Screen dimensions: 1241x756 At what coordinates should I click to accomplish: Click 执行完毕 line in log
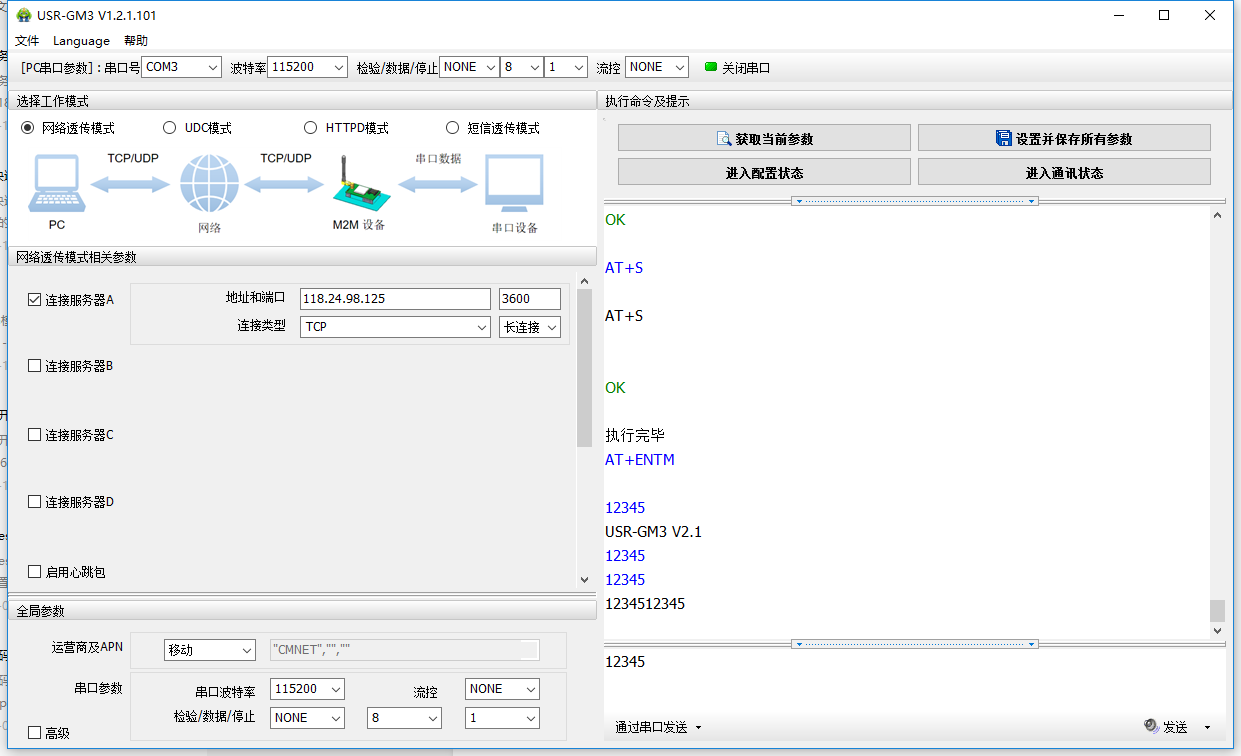(635, 436)
